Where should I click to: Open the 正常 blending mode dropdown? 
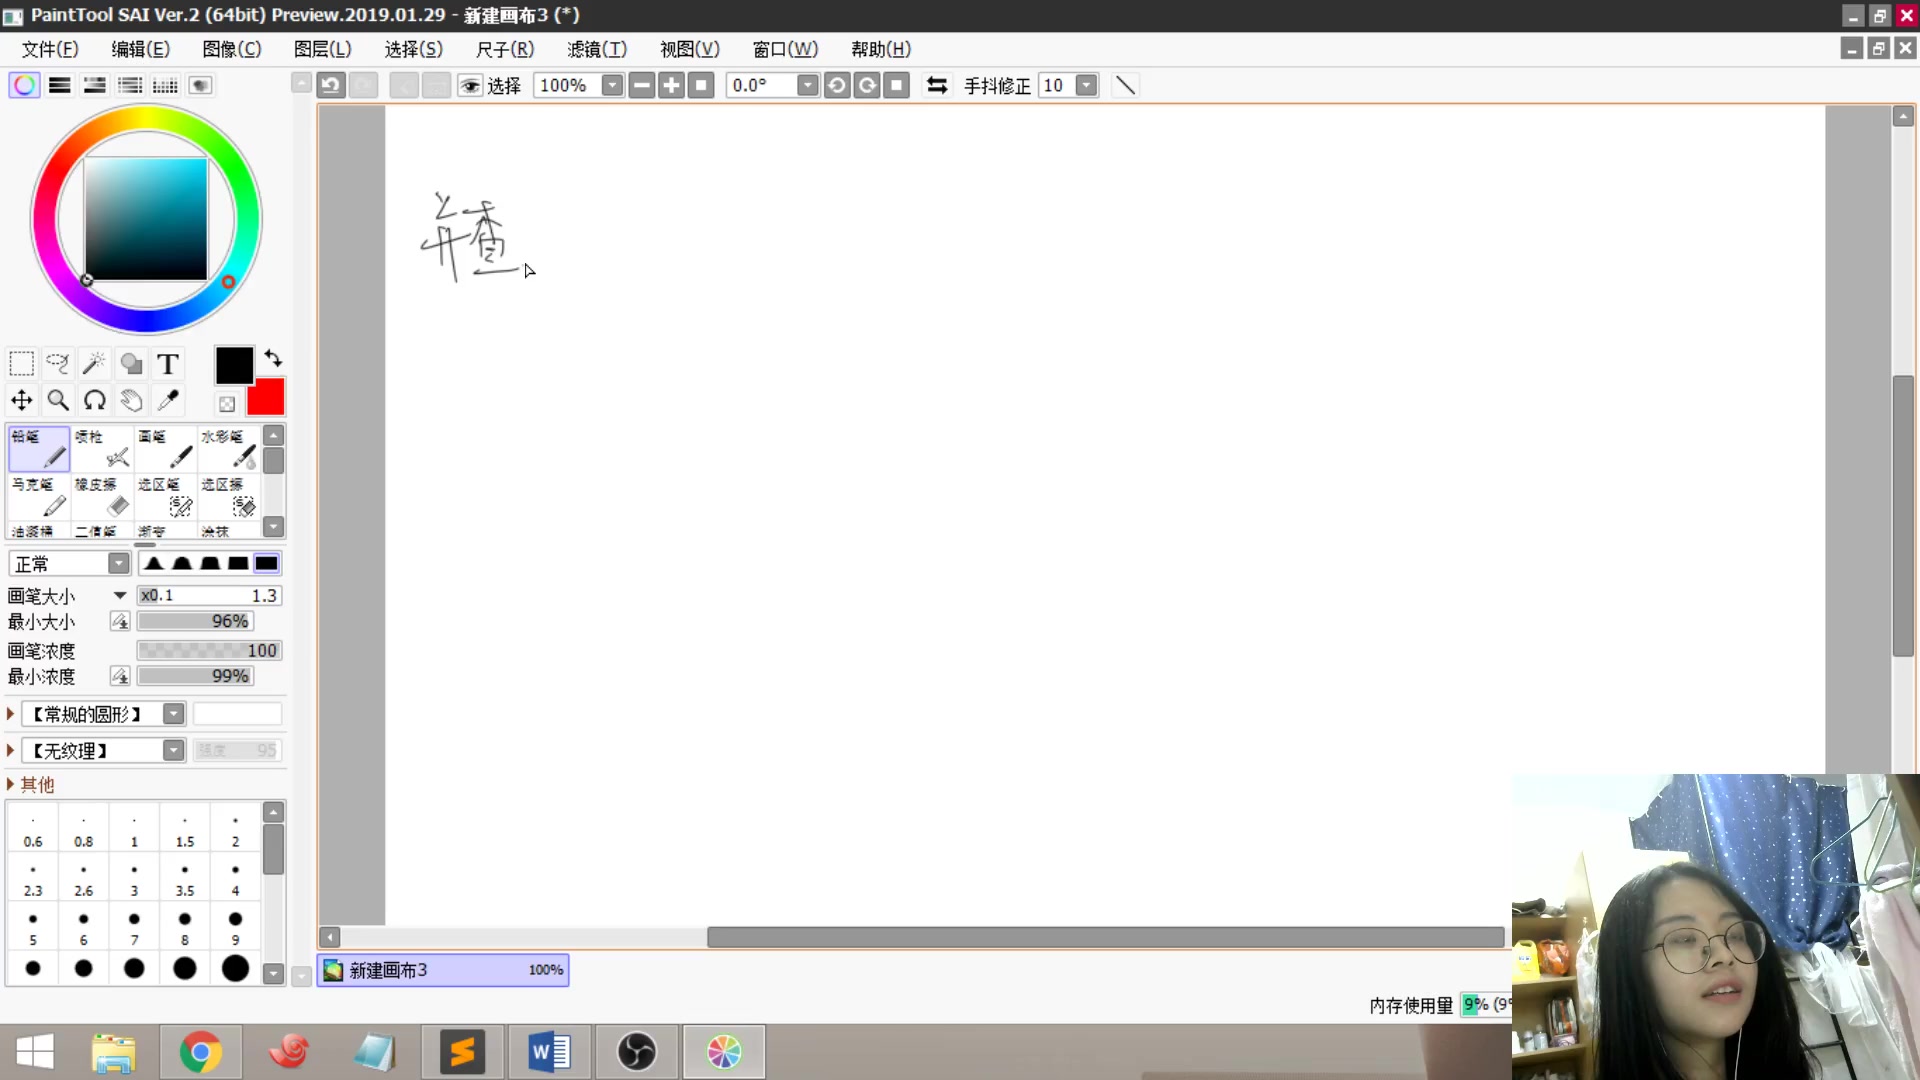pos(119,564)
